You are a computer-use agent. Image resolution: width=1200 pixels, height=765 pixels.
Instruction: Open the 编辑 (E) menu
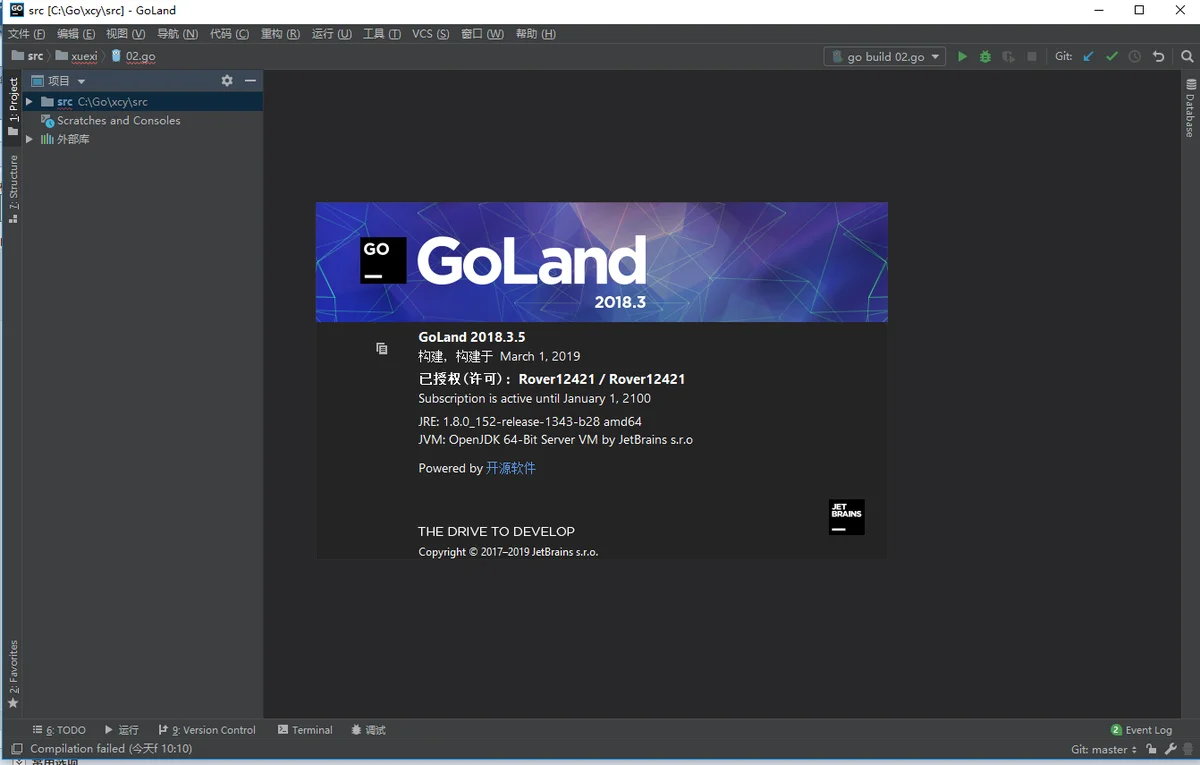(77, 34)
